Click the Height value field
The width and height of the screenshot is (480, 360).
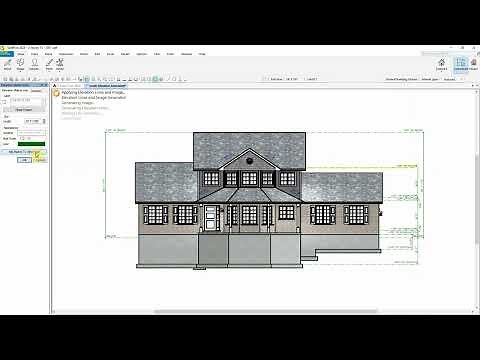pyautogui.click(x=33, y=121)
